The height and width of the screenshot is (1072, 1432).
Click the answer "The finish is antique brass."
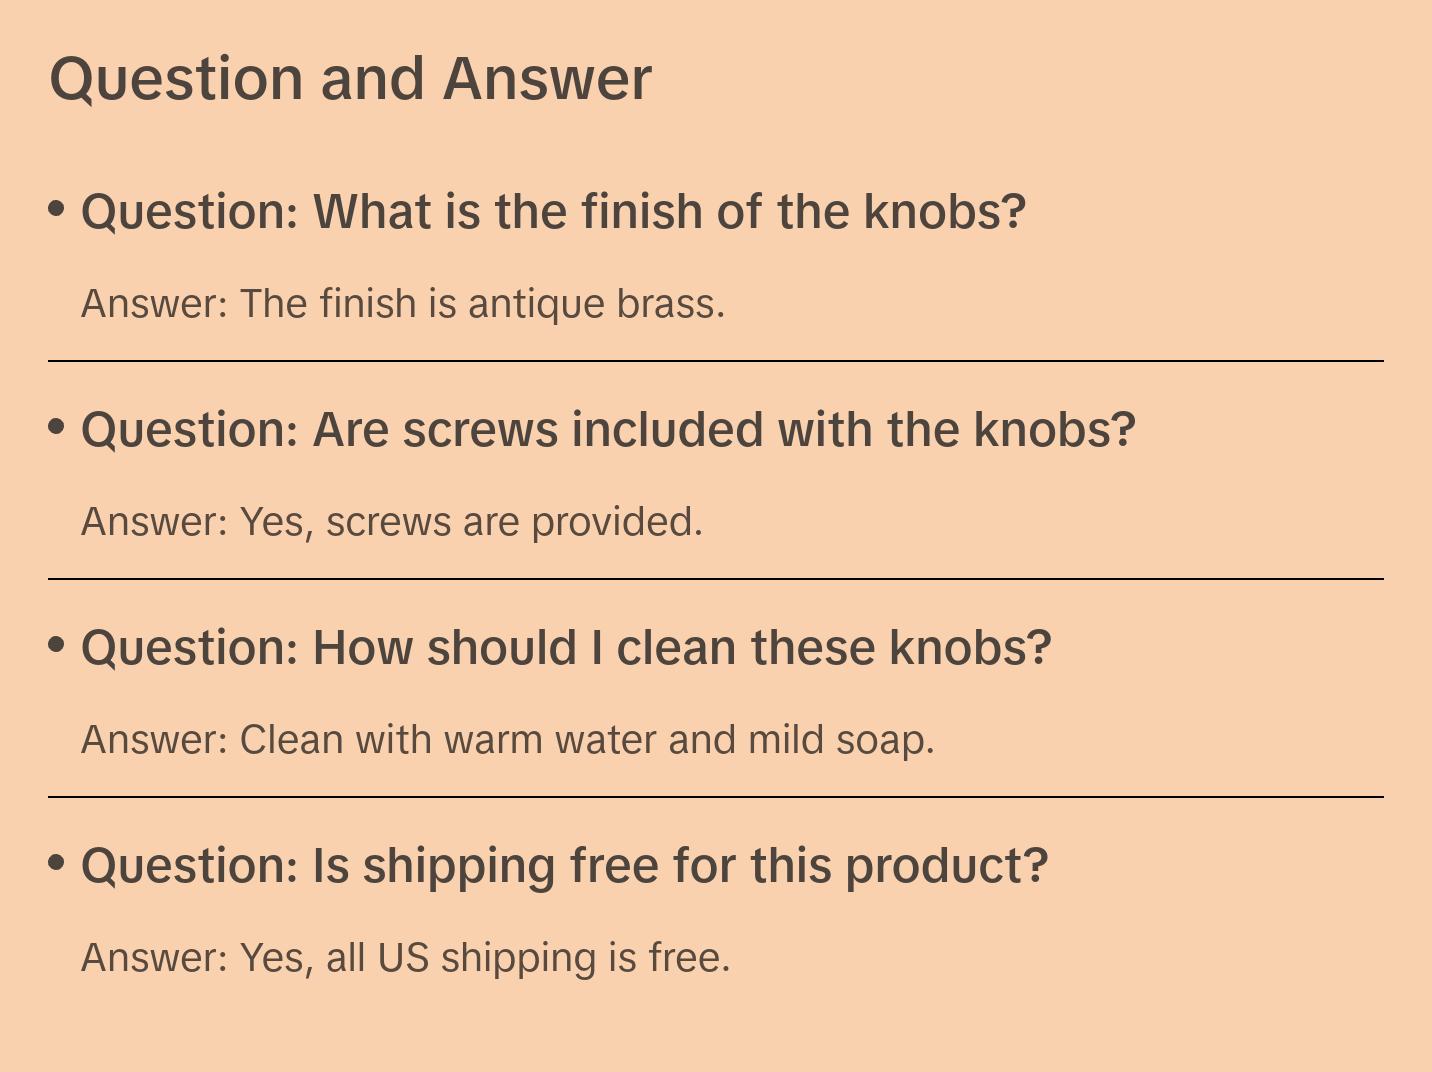(x=403, y=304)
